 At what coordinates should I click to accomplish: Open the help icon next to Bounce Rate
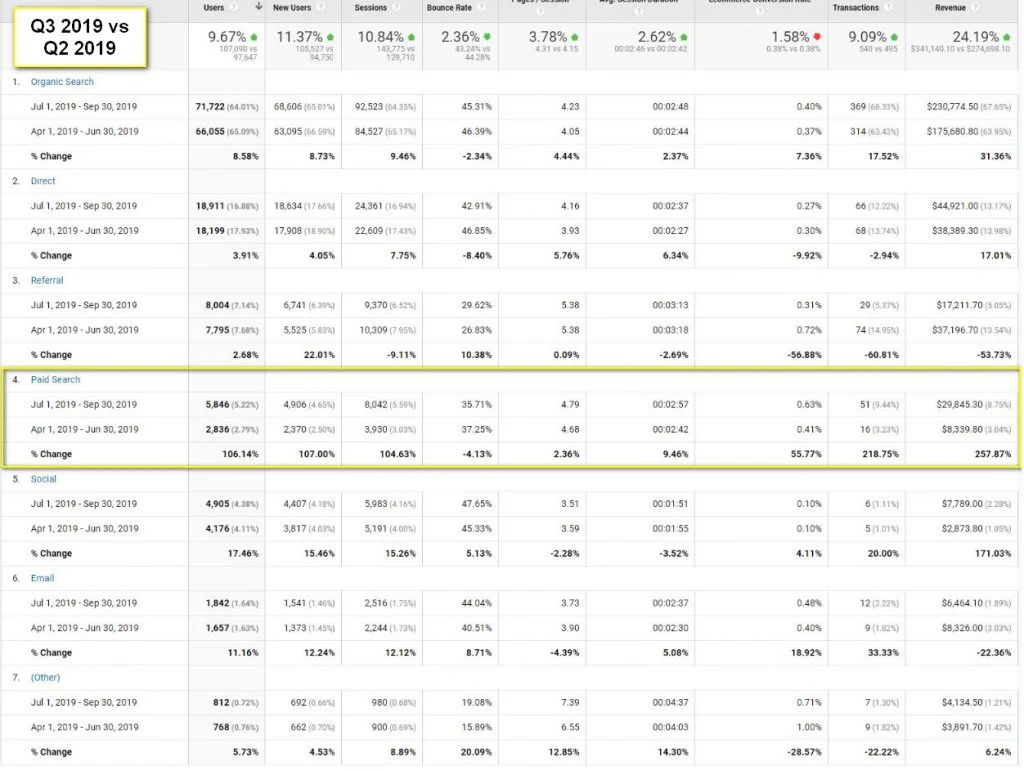pos(481,7)
